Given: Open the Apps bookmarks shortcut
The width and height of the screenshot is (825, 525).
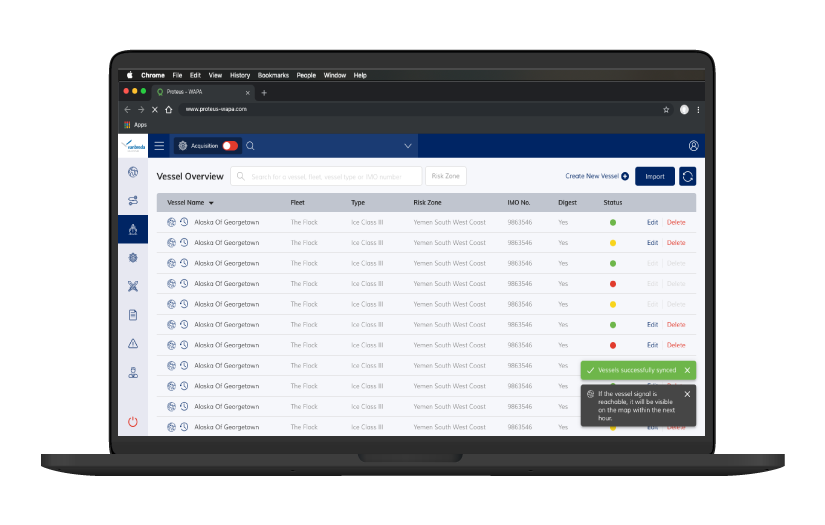Looking at the screenshot, I should click(135, 125).
